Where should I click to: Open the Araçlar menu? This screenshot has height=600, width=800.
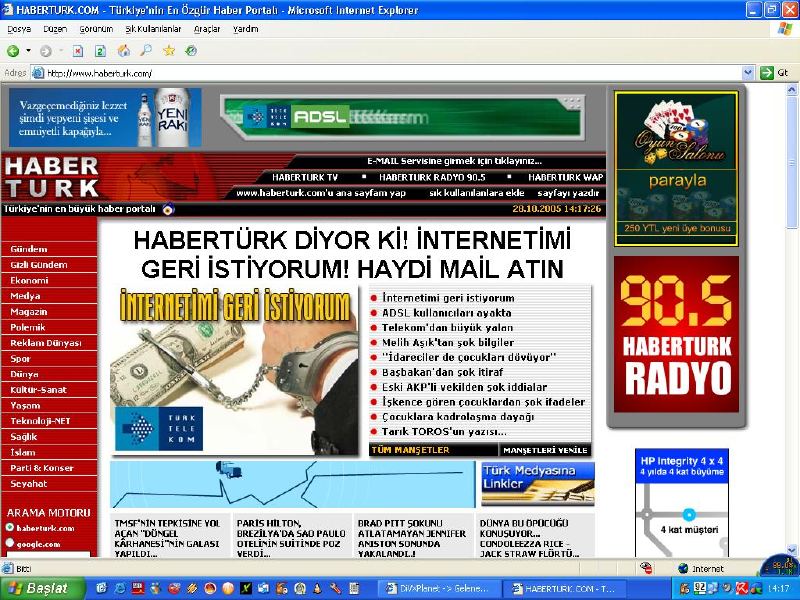coord(207,29)
